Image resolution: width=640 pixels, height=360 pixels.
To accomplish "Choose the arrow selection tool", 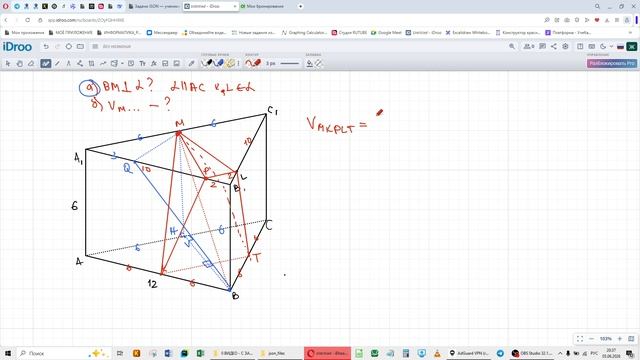I will pos(8,63).
